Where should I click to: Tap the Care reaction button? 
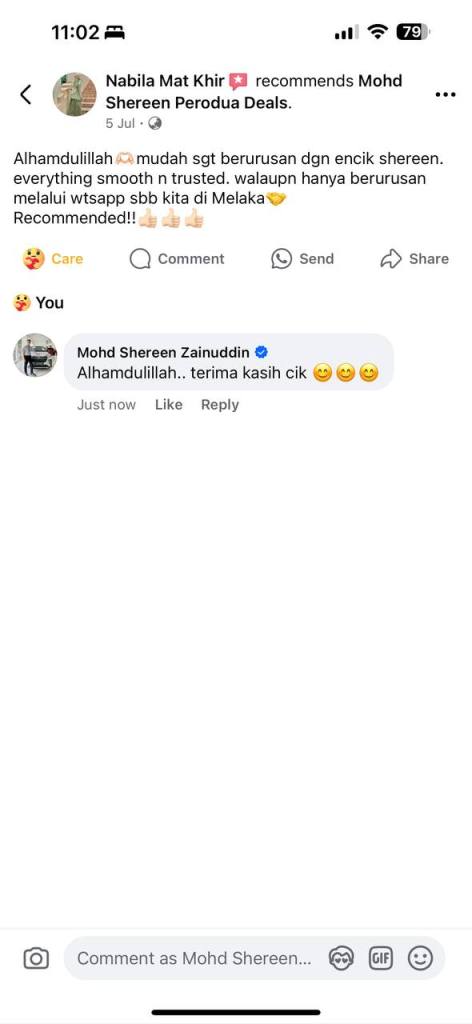pos(52,259)
